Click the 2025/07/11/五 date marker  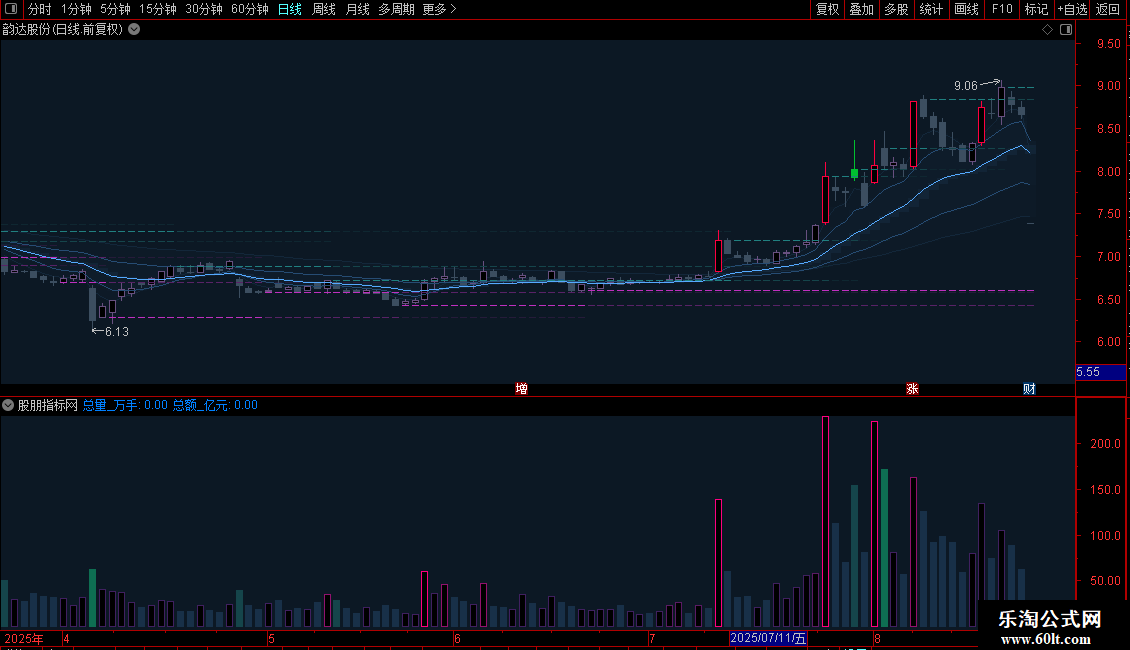(x=768, y=638)
